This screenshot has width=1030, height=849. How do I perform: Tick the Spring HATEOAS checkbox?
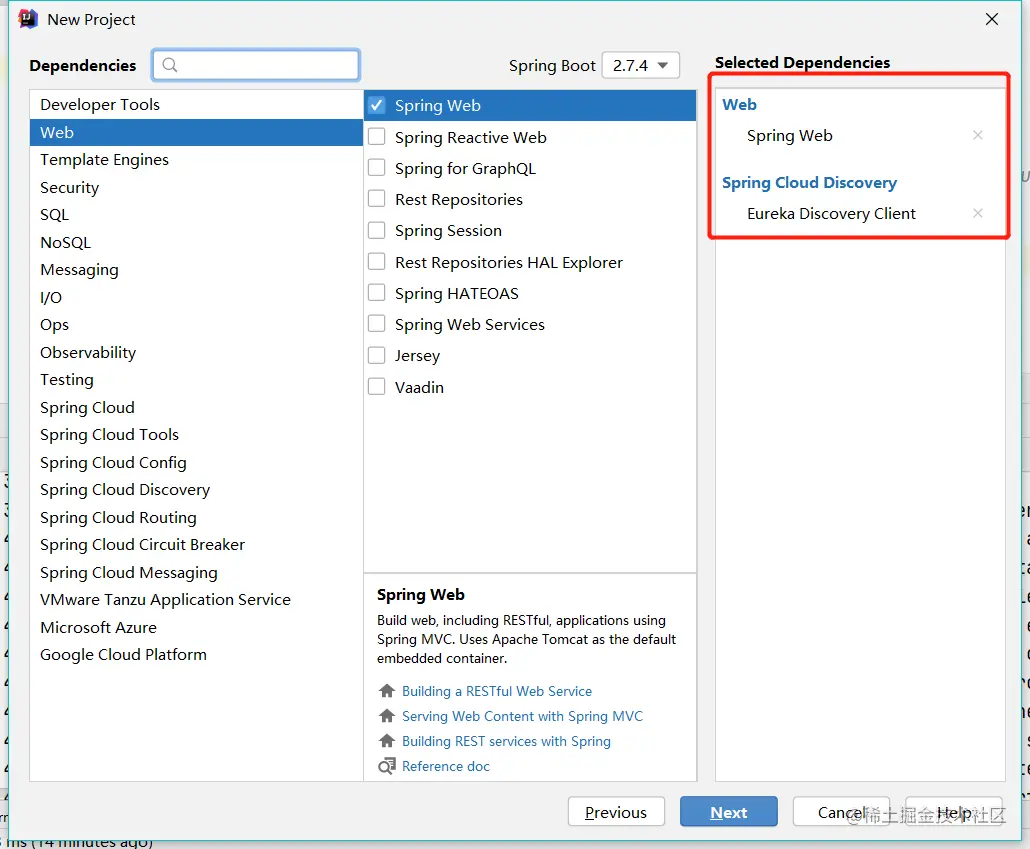pos(376,293)
